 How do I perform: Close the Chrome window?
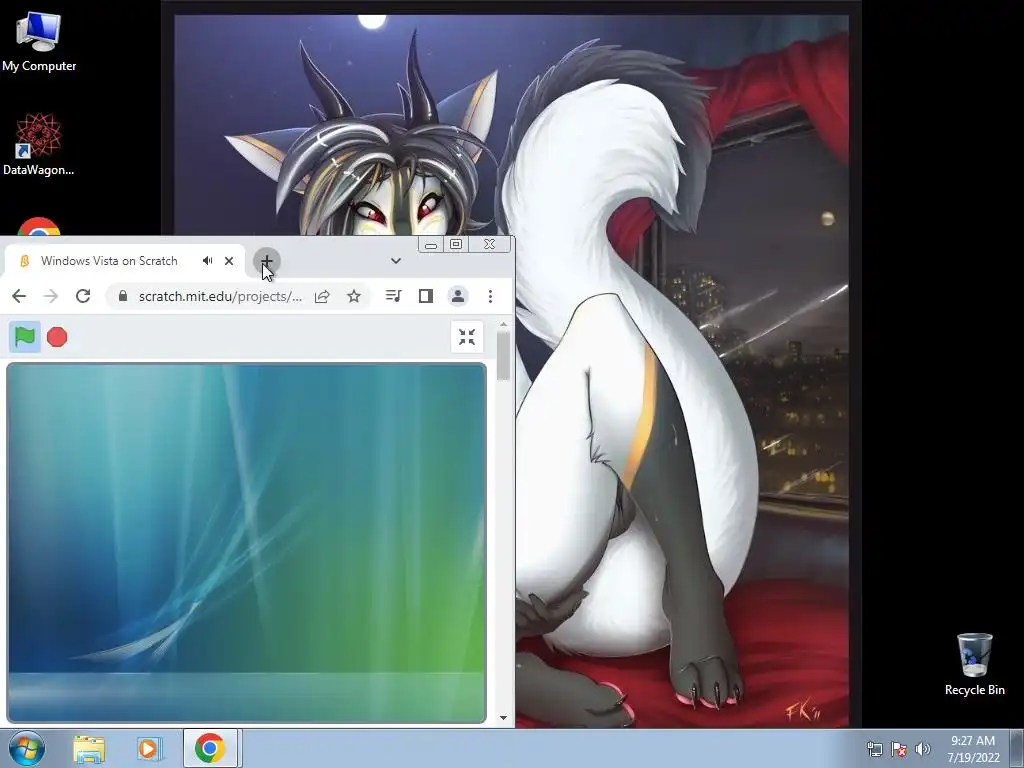coord(489,244)
